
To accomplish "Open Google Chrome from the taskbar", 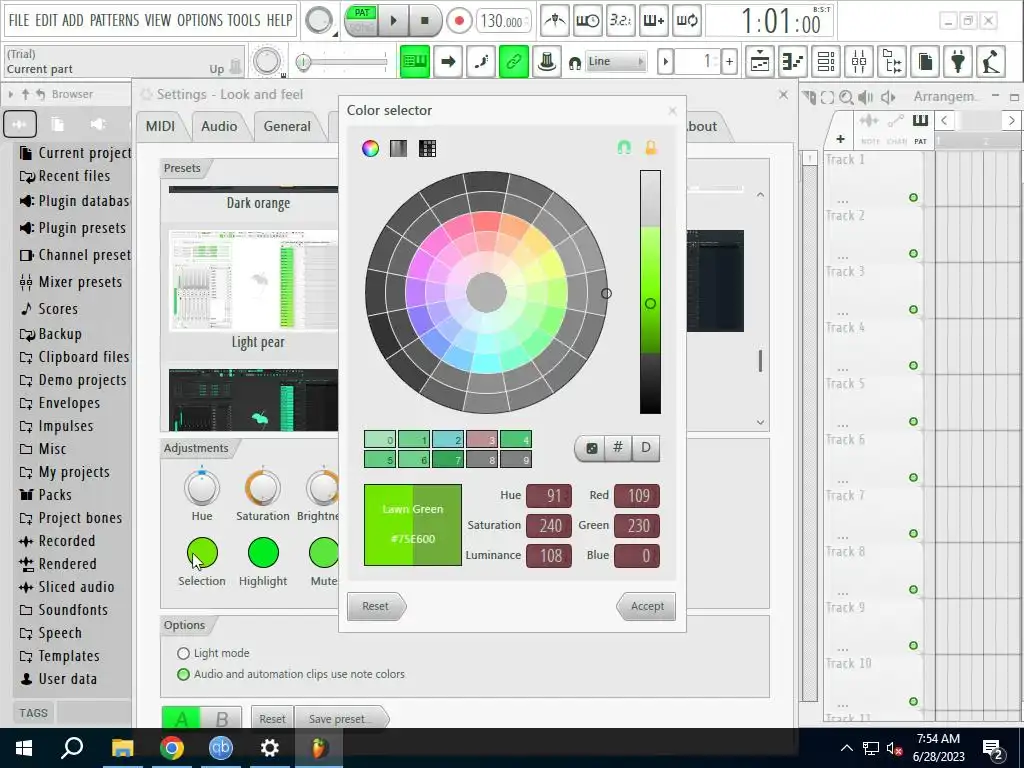I will point(172,748).
